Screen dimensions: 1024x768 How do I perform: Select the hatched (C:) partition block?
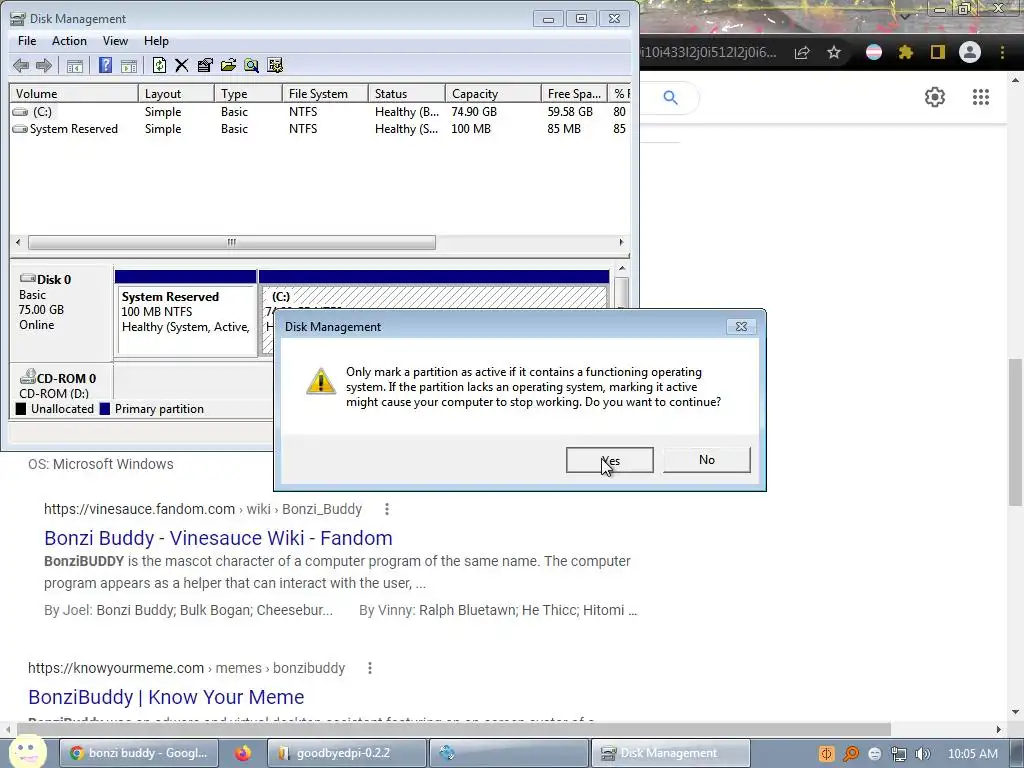(433, 296)
